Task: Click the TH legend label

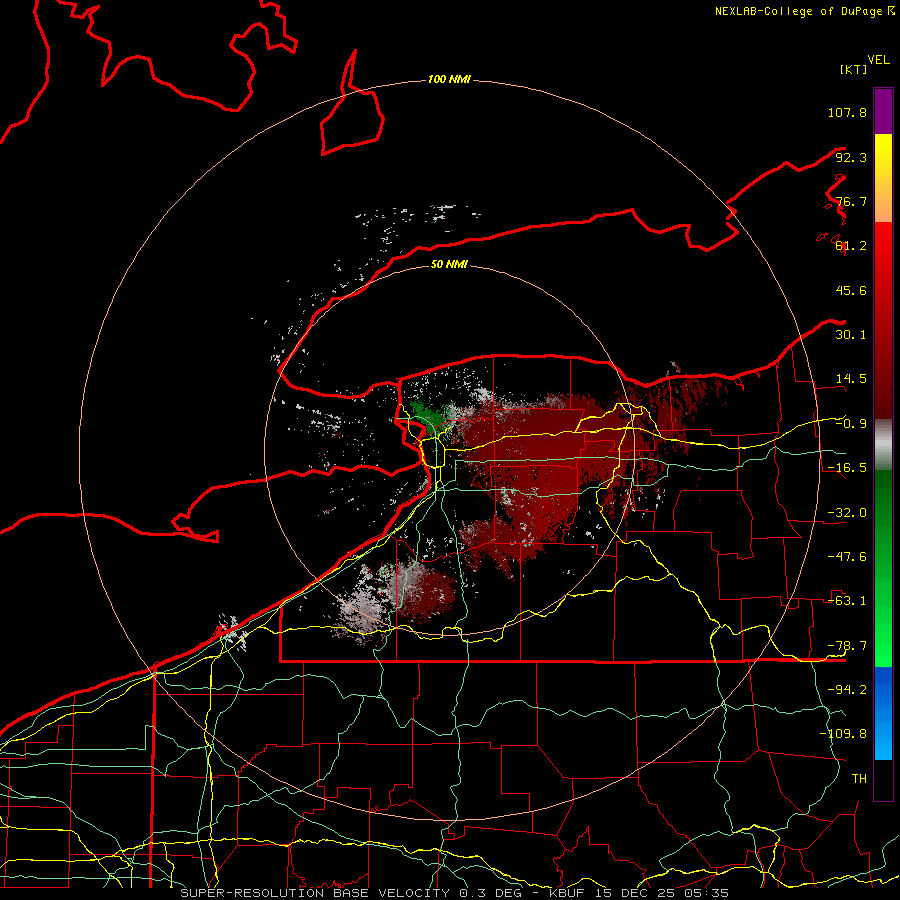Action: tap(859, 779)
